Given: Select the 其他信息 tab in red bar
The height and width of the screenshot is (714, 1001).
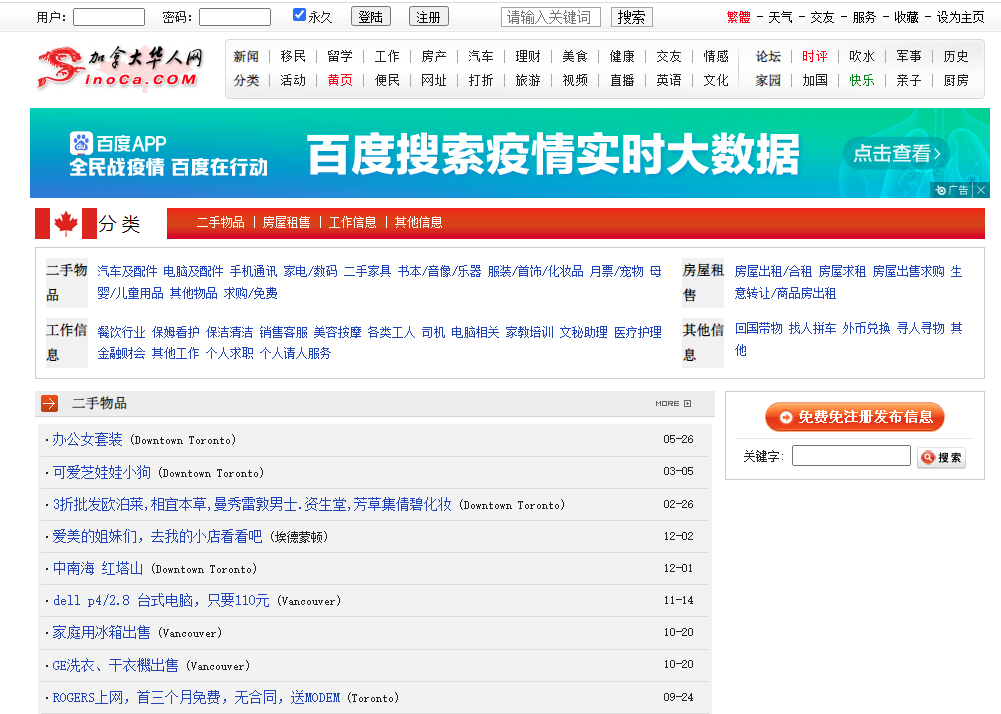Looking at the screenshot, I should pyautogui.click(x=418, y=222).
